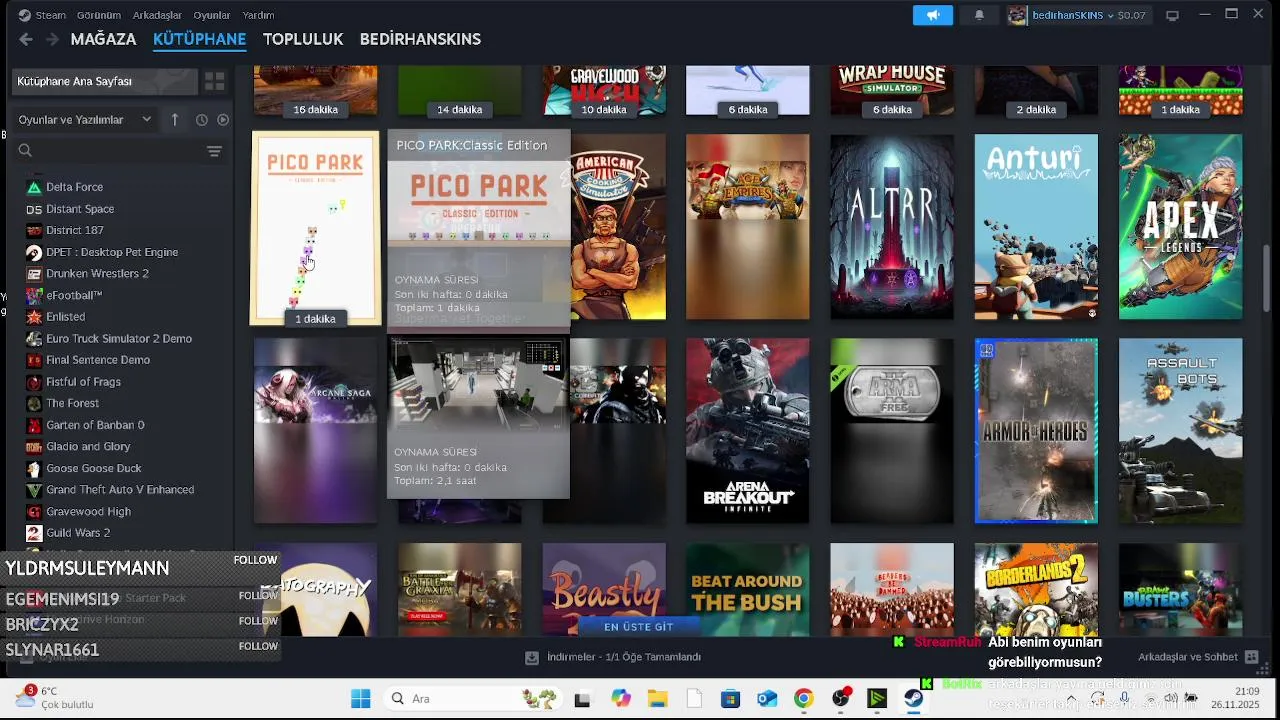Open Arkadaşlar ve Sohbet panel
Screen dimensions: 1280x720
click(x=1198, y=657)
